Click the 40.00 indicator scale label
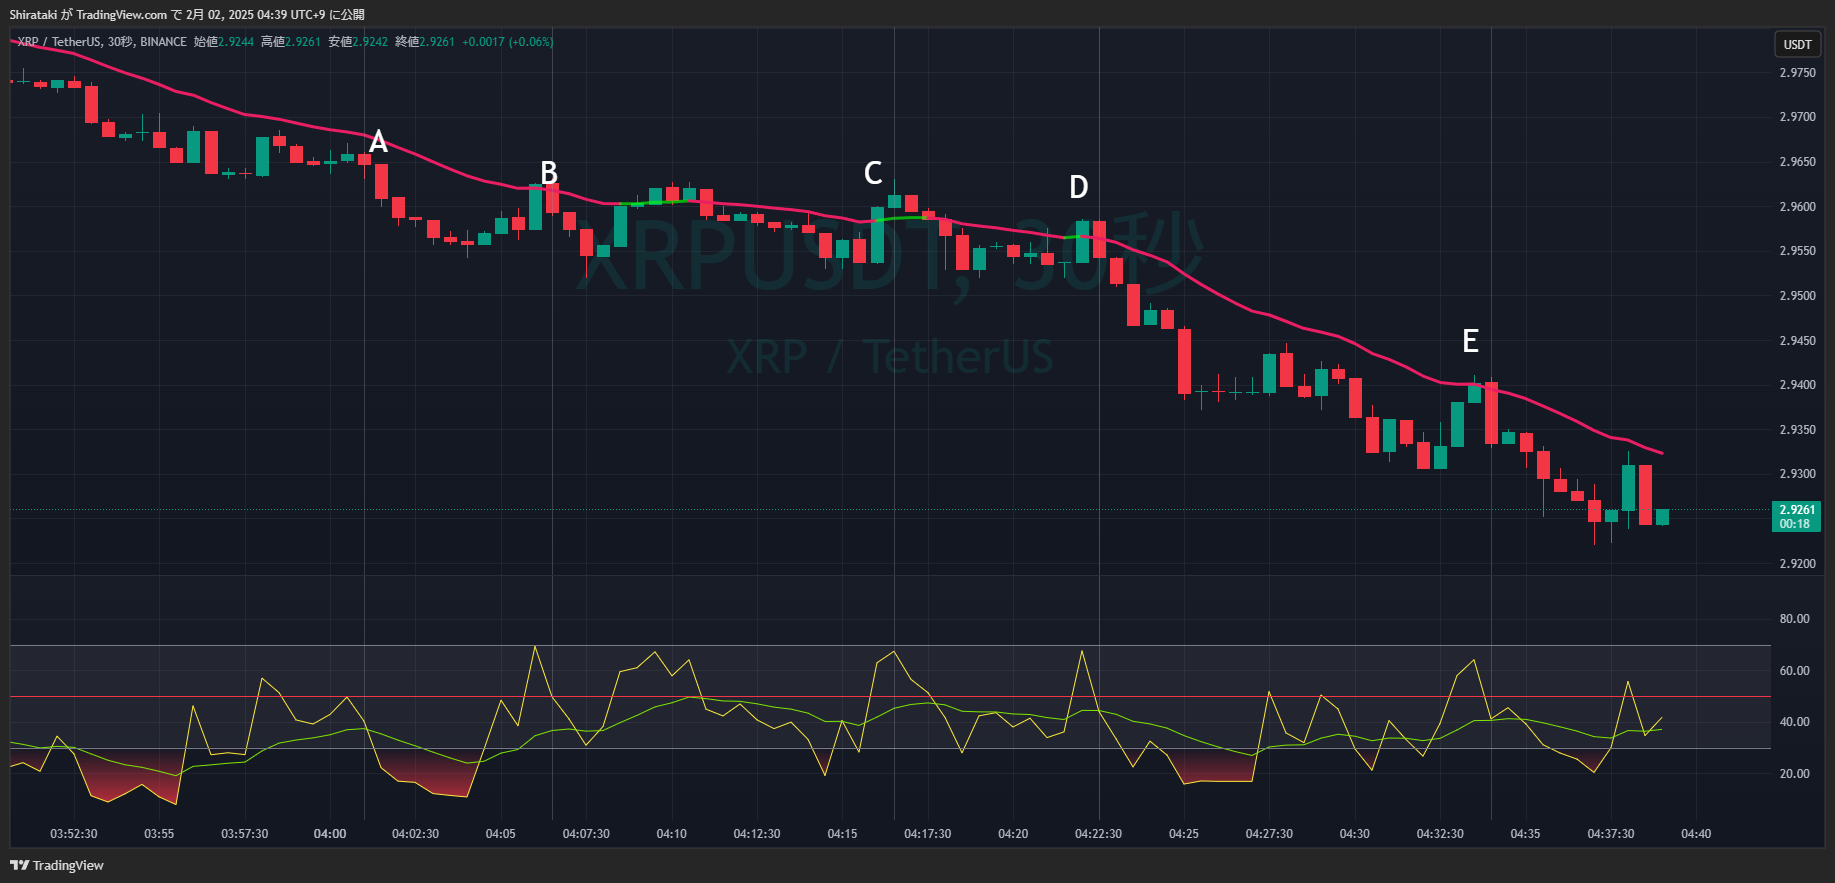Viewport: 1835px width, 883px height. pos(1794,722)
